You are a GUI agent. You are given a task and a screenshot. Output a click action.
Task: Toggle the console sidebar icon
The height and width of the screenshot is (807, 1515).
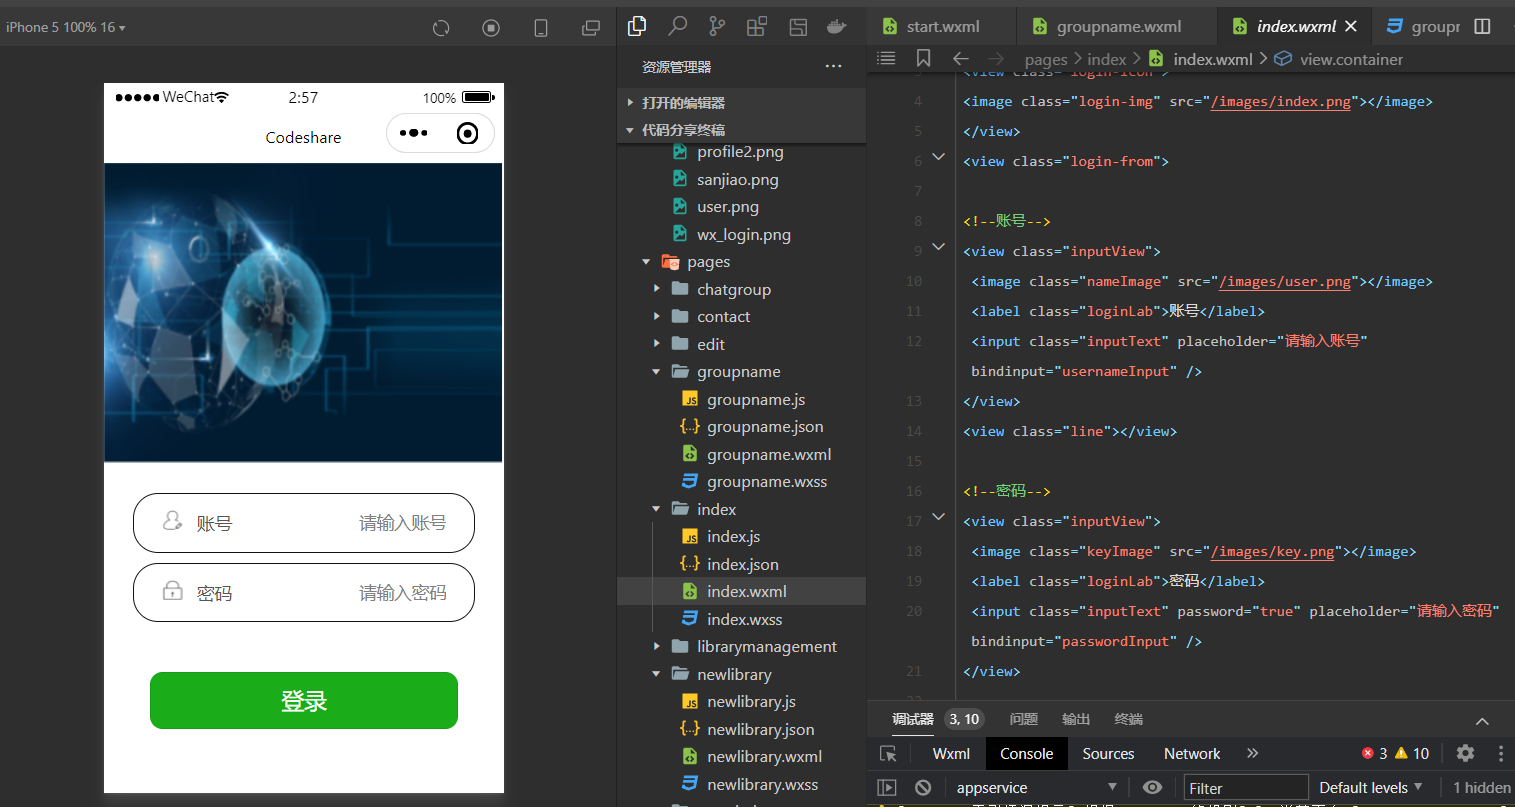pos(886,787)
